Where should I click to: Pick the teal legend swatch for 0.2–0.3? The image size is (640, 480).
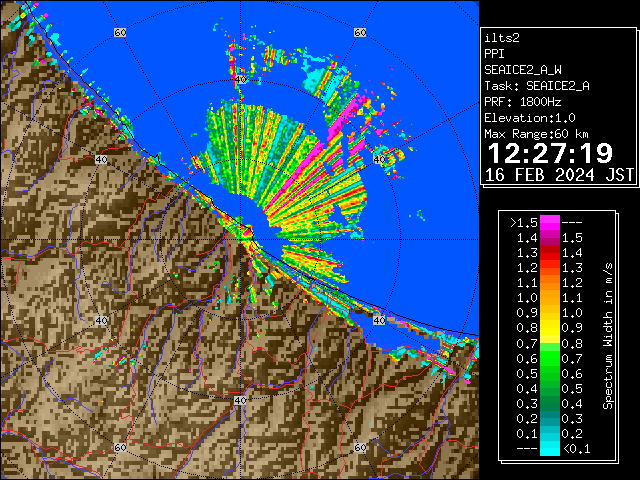[x=550, y=419]
